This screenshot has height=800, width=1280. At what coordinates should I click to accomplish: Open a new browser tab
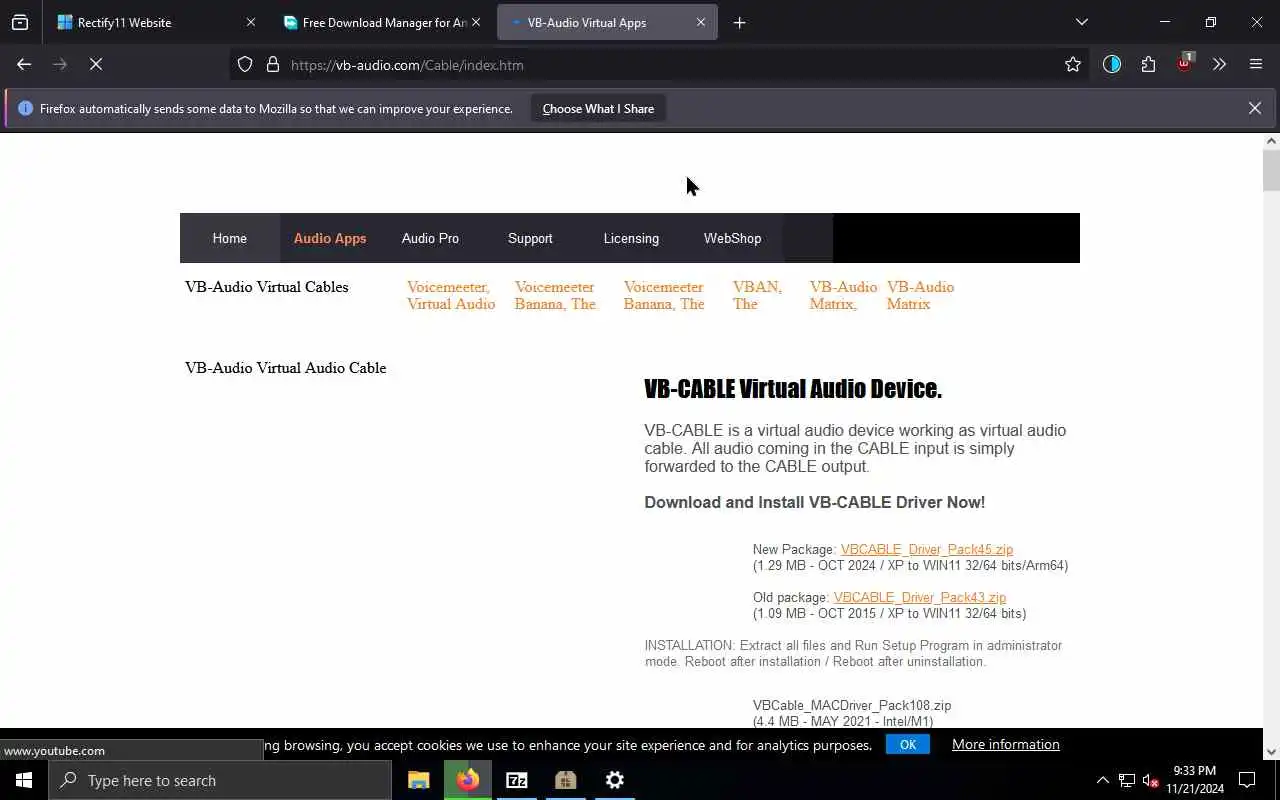point(740,22)
